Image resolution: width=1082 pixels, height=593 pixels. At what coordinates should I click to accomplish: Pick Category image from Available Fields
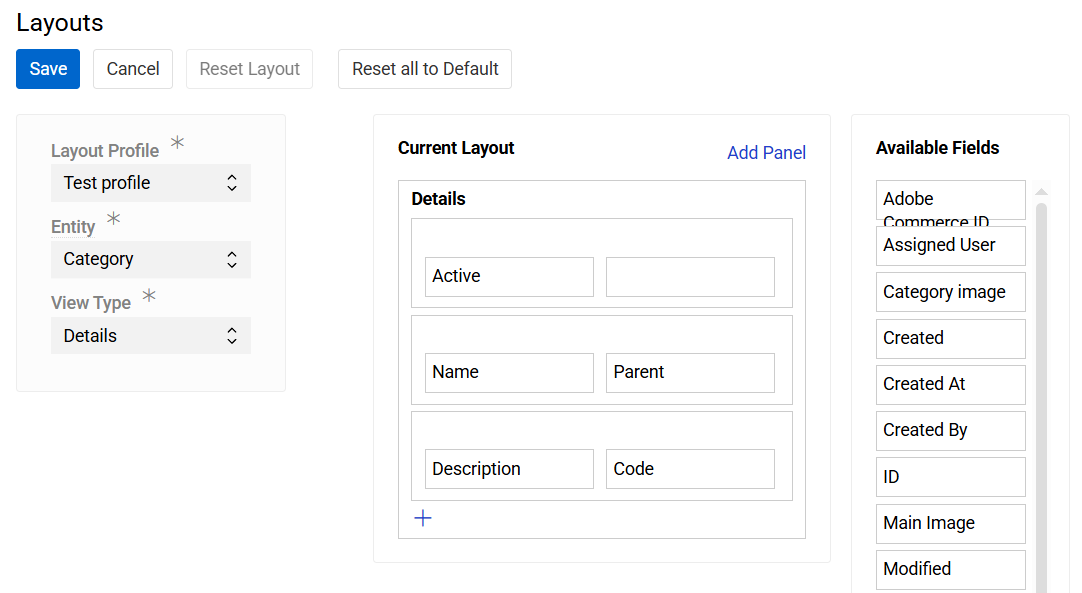click(x=950, y=291)
